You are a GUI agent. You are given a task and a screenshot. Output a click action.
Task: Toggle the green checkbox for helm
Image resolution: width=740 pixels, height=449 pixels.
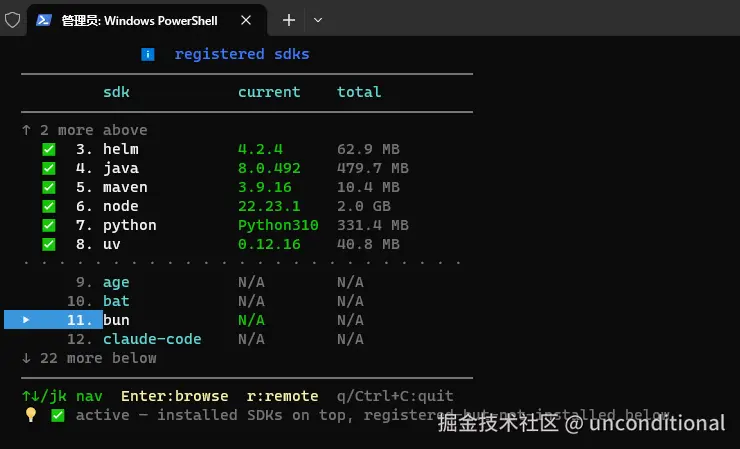(x=49, y=149)
